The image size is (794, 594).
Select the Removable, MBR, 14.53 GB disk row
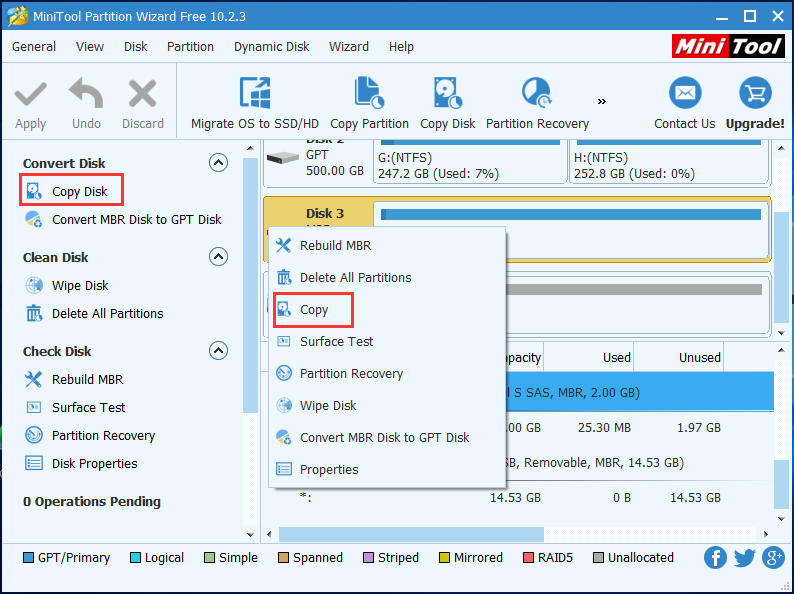[x=640, y=462]
